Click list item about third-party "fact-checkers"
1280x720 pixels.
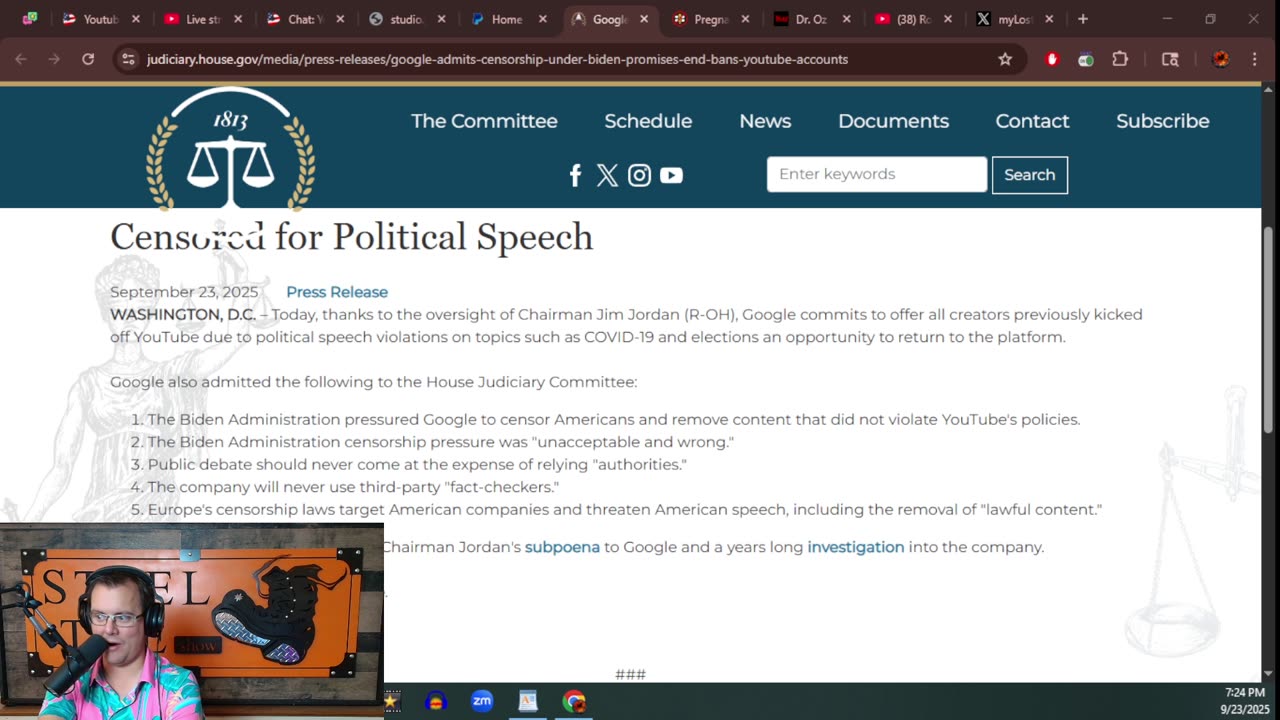[353, 487]
